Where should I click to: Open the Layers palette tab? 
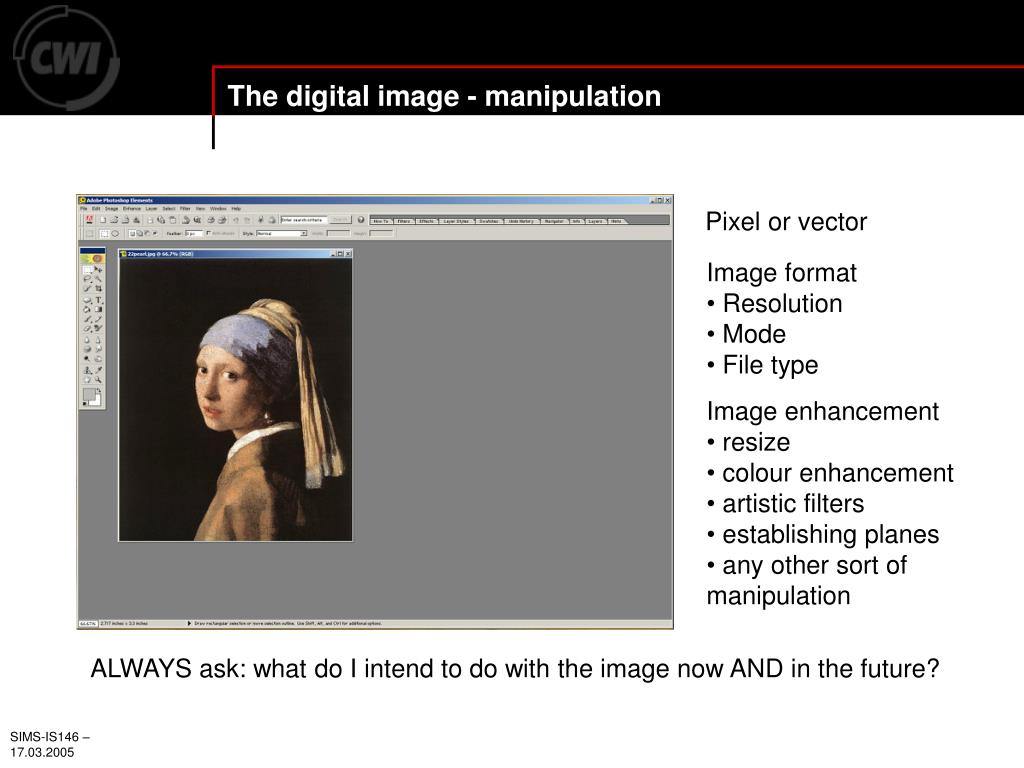point(596,221)
